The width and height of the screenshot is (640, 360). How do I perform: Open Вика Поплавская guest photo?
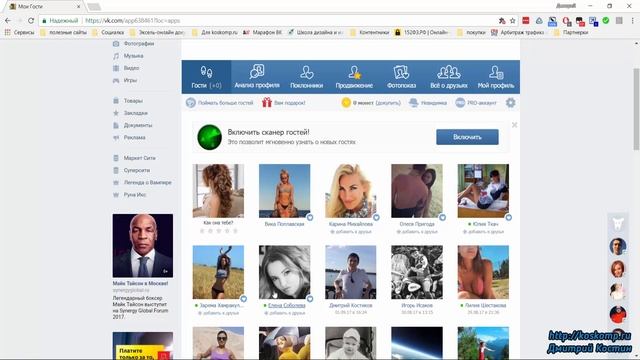[284, 191]
